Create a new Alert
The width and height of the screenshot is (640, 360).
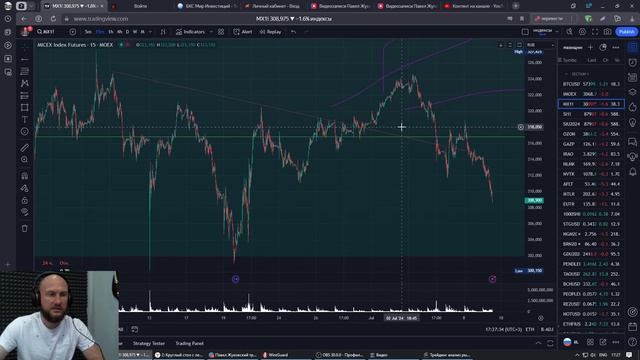click(x=243, y=32)
